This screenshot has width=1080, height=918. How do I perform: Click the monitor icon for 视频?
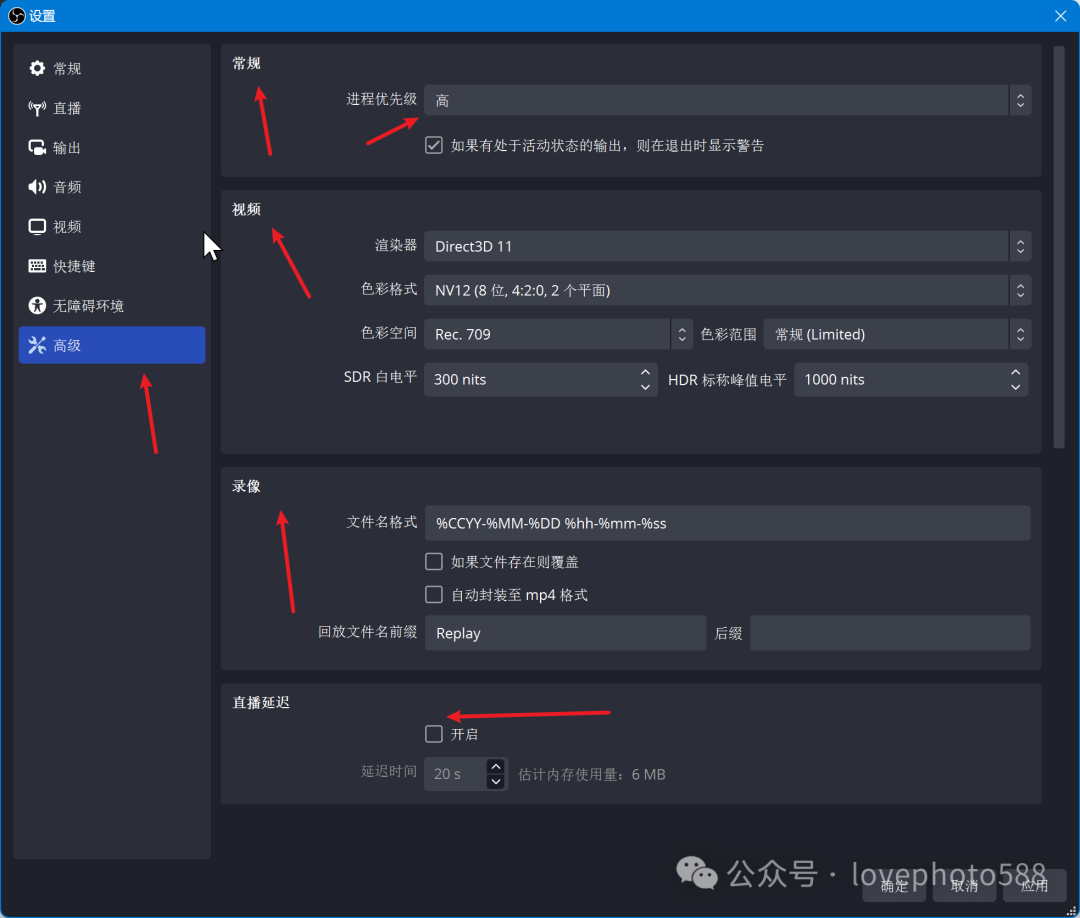pos(37,227)
